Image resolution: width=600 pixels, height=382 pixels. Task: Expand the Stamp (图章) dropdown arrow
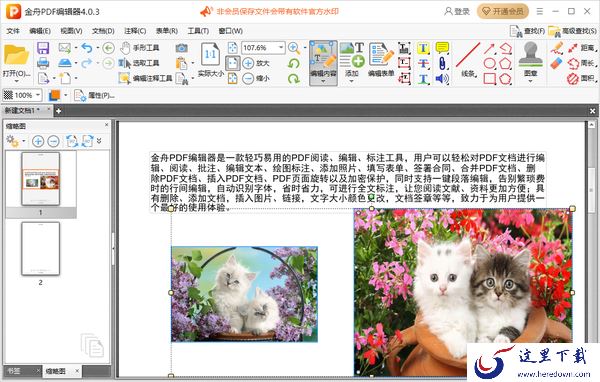pos(530,81)
